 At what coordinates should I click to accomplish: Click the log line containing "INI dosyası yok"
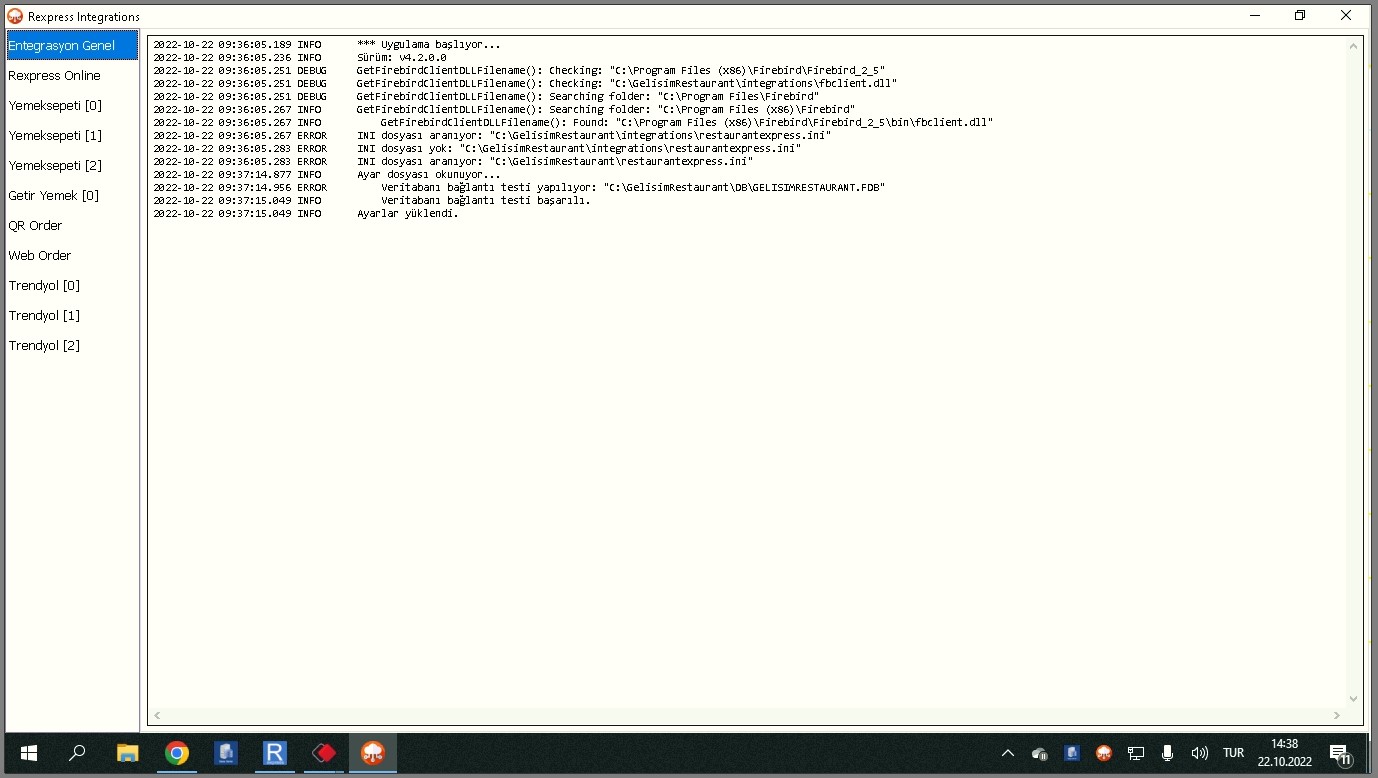pyautogui.click(x=579, y=148)
